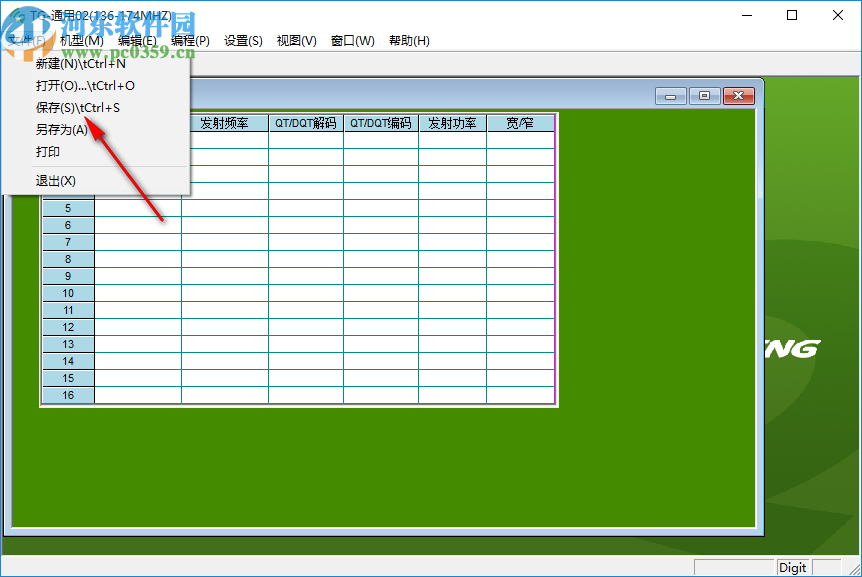Select 打印 menu entry

(96, 152)
